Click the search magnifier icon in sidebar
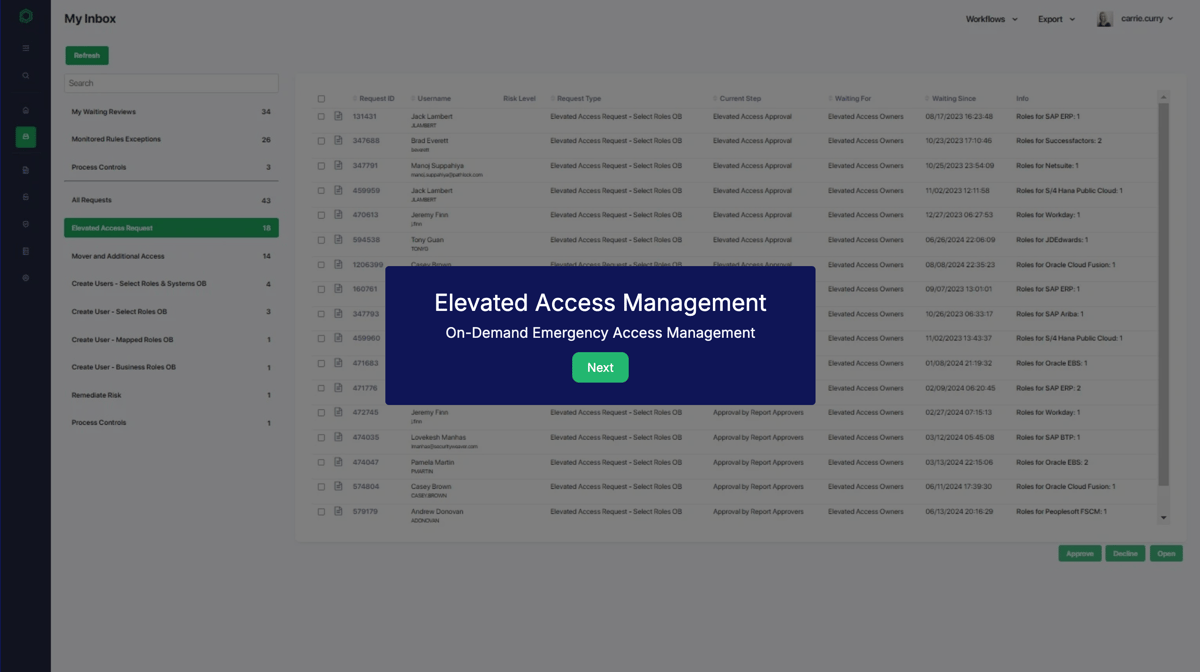The height and width of the screenshot is (672, 1200). 26,76
